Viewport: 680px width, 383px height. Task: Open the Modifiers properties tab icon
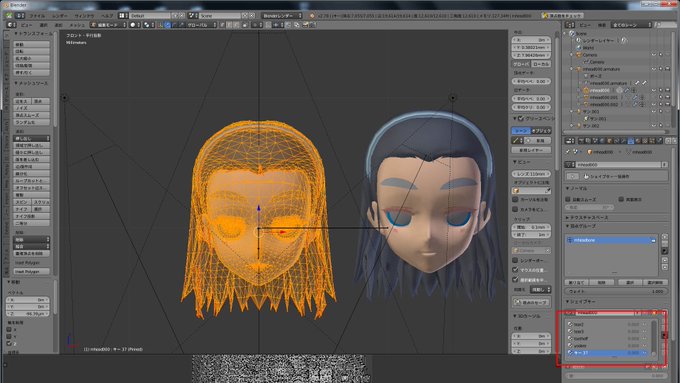pos(623,141)
